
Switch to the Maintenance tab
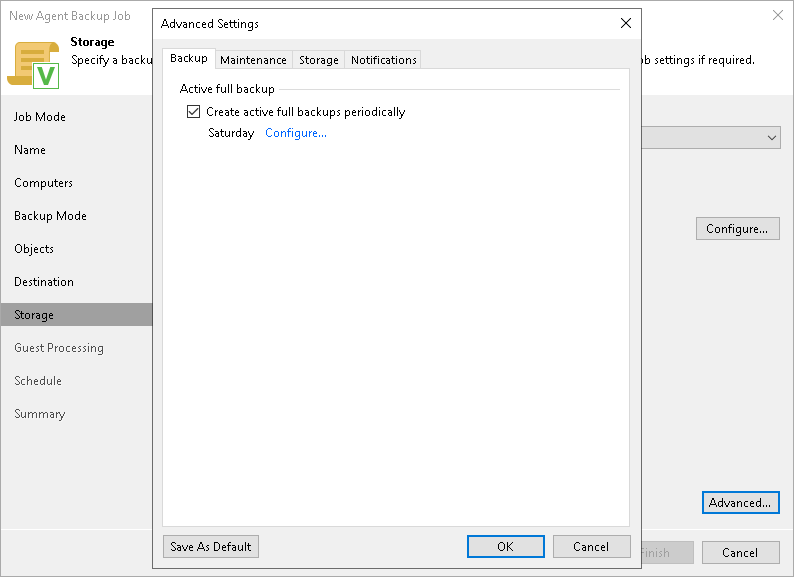click(x=253, y=60)
